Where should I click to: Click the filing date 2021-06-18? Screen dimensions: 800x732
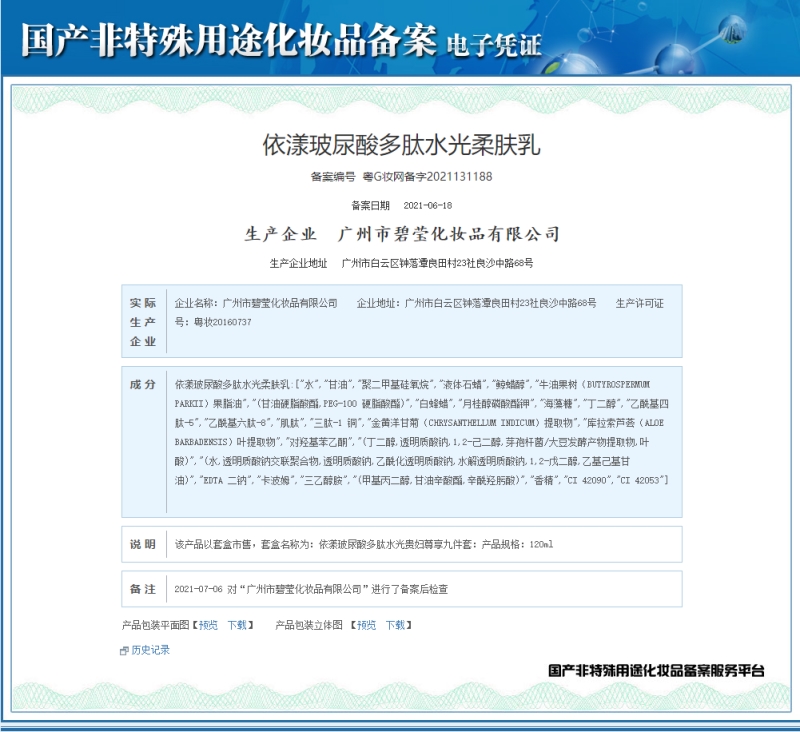click(427, 205)
